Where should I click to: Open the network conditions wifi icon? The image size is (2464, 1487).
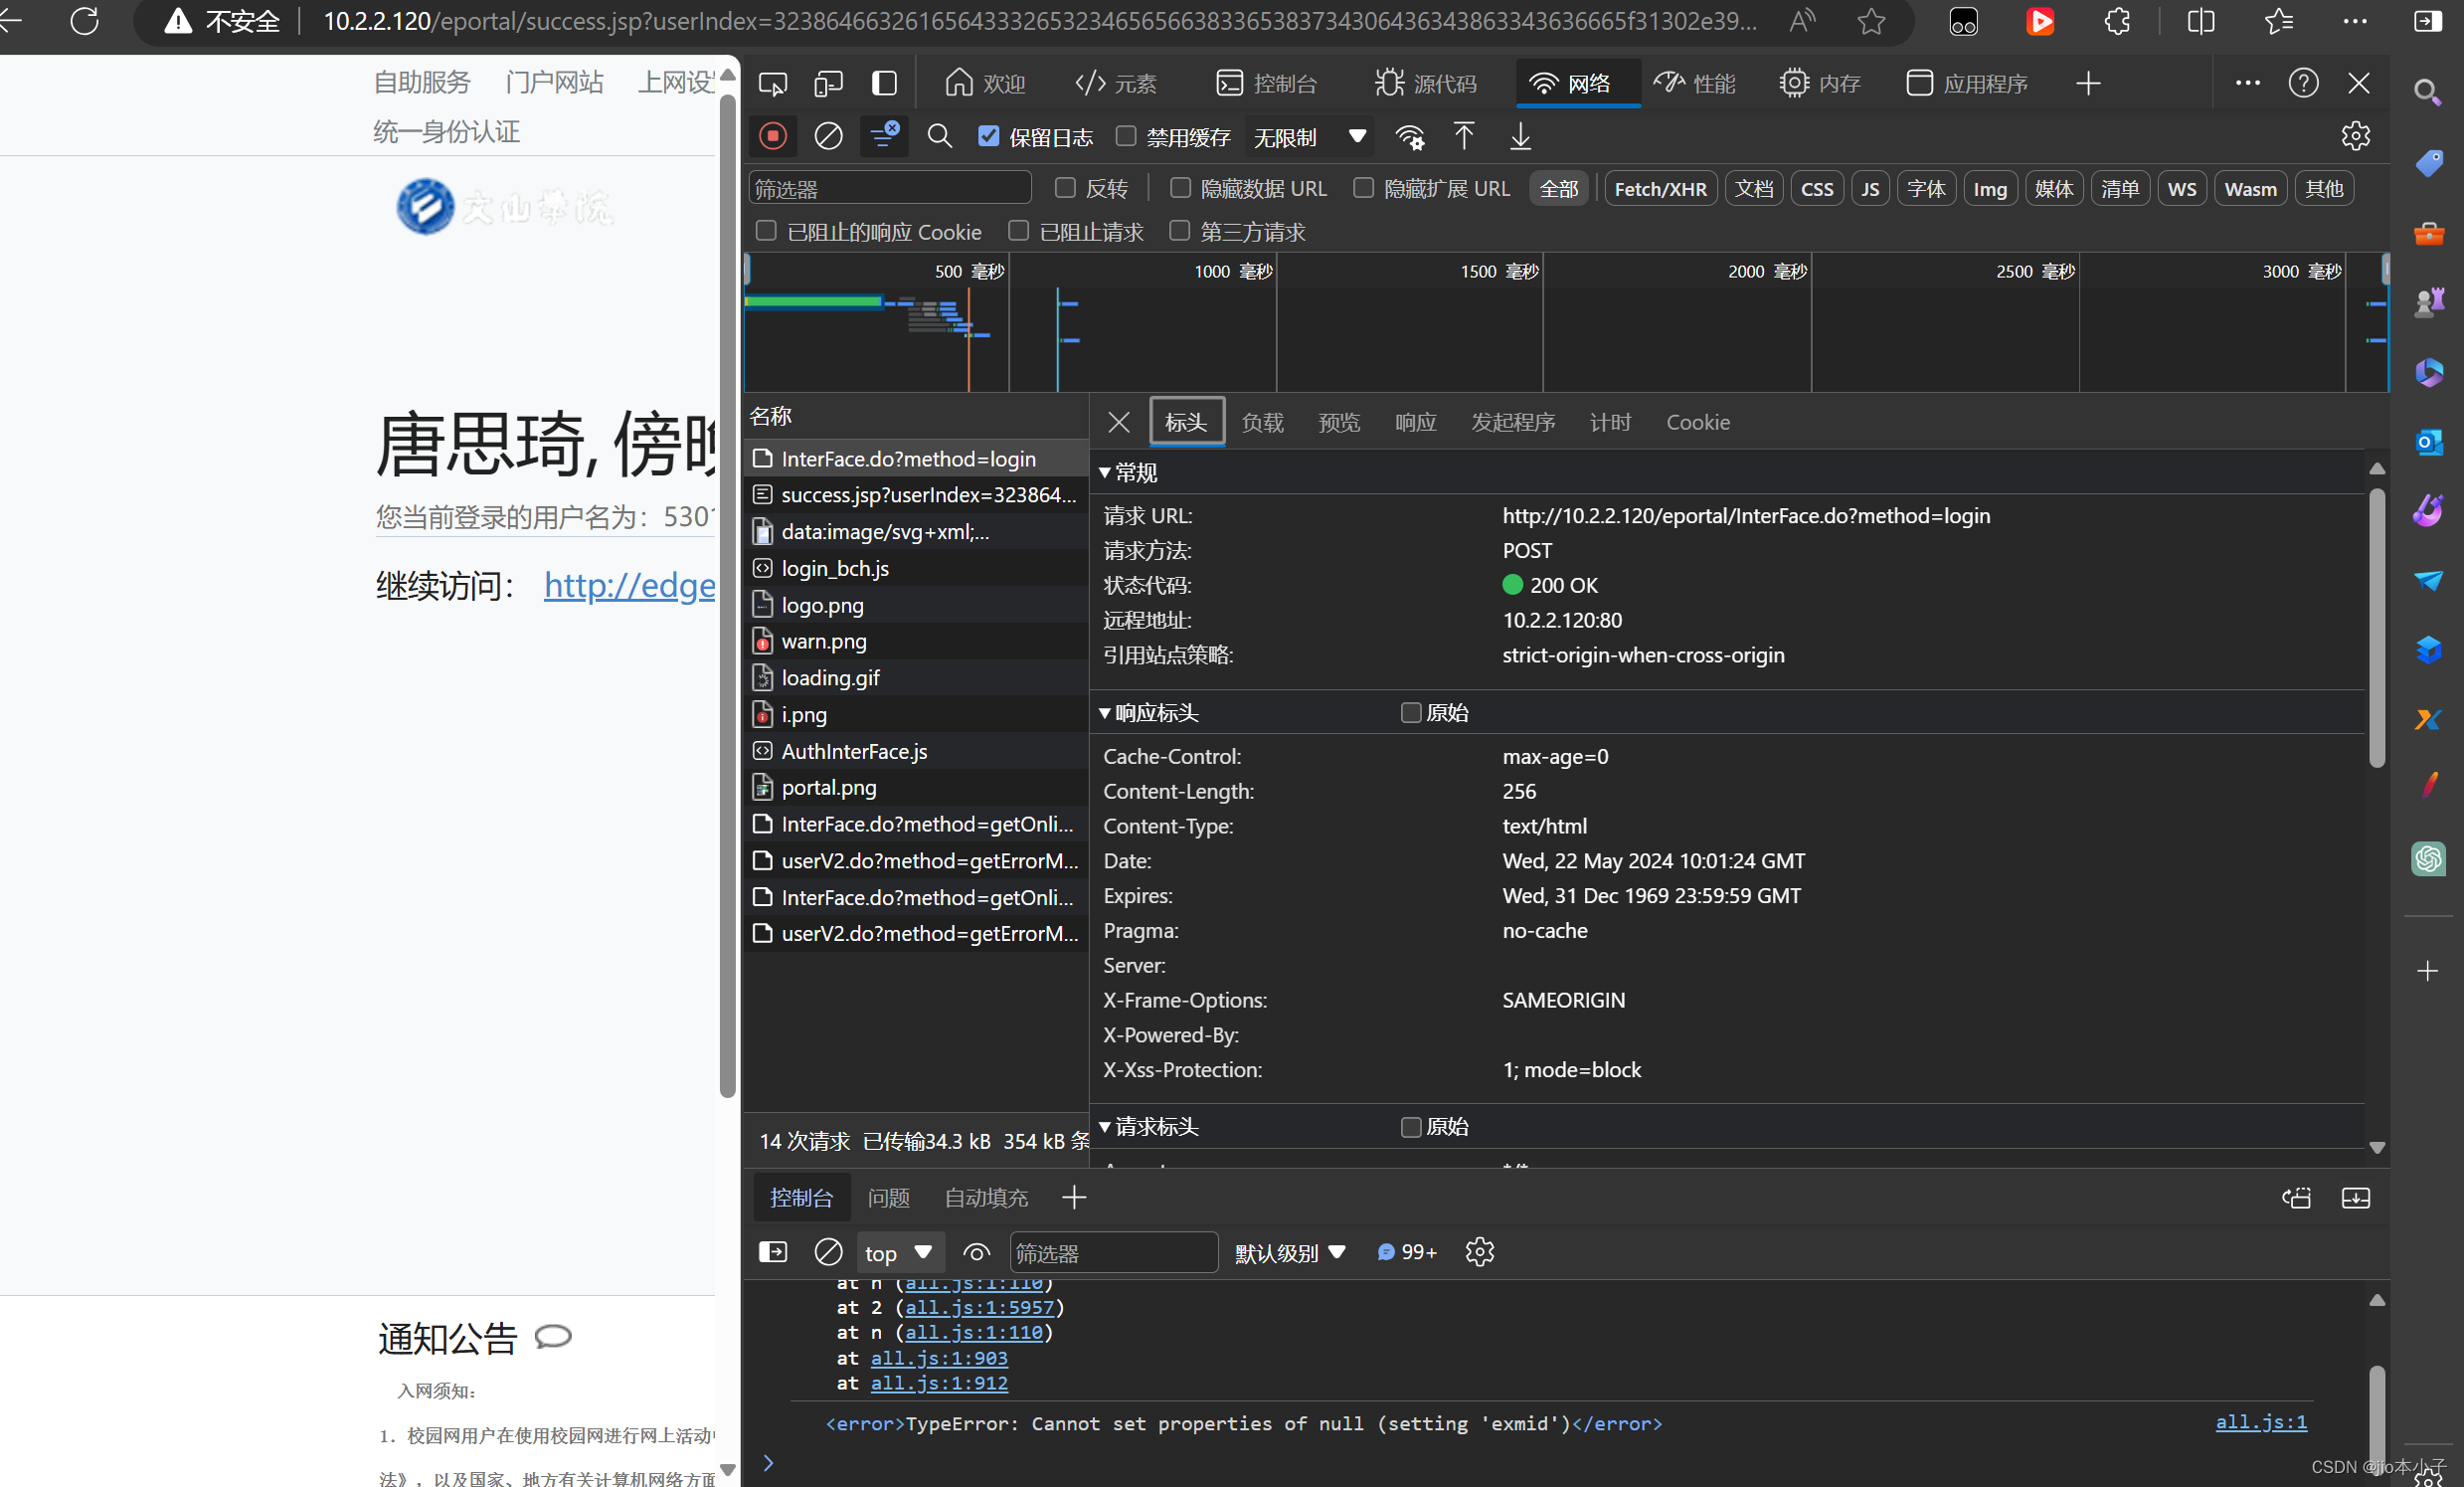(1410, 136)
